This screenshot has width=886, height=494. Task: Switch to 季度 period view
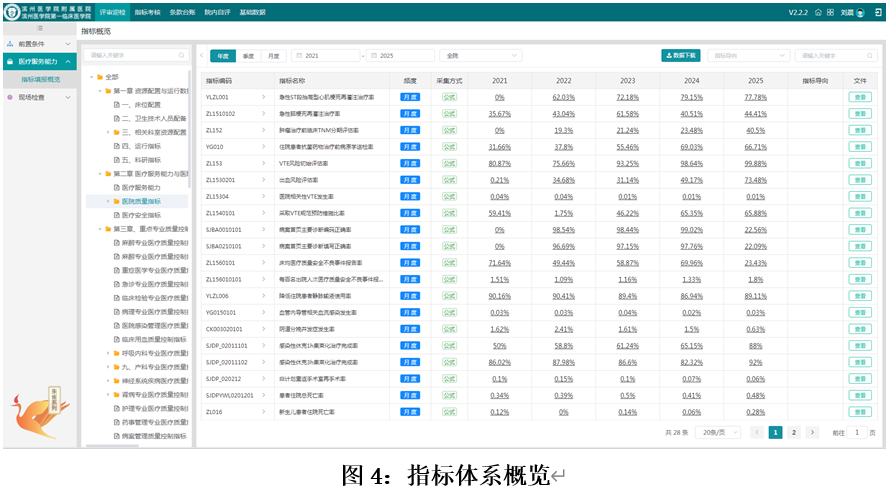(248, 56)
